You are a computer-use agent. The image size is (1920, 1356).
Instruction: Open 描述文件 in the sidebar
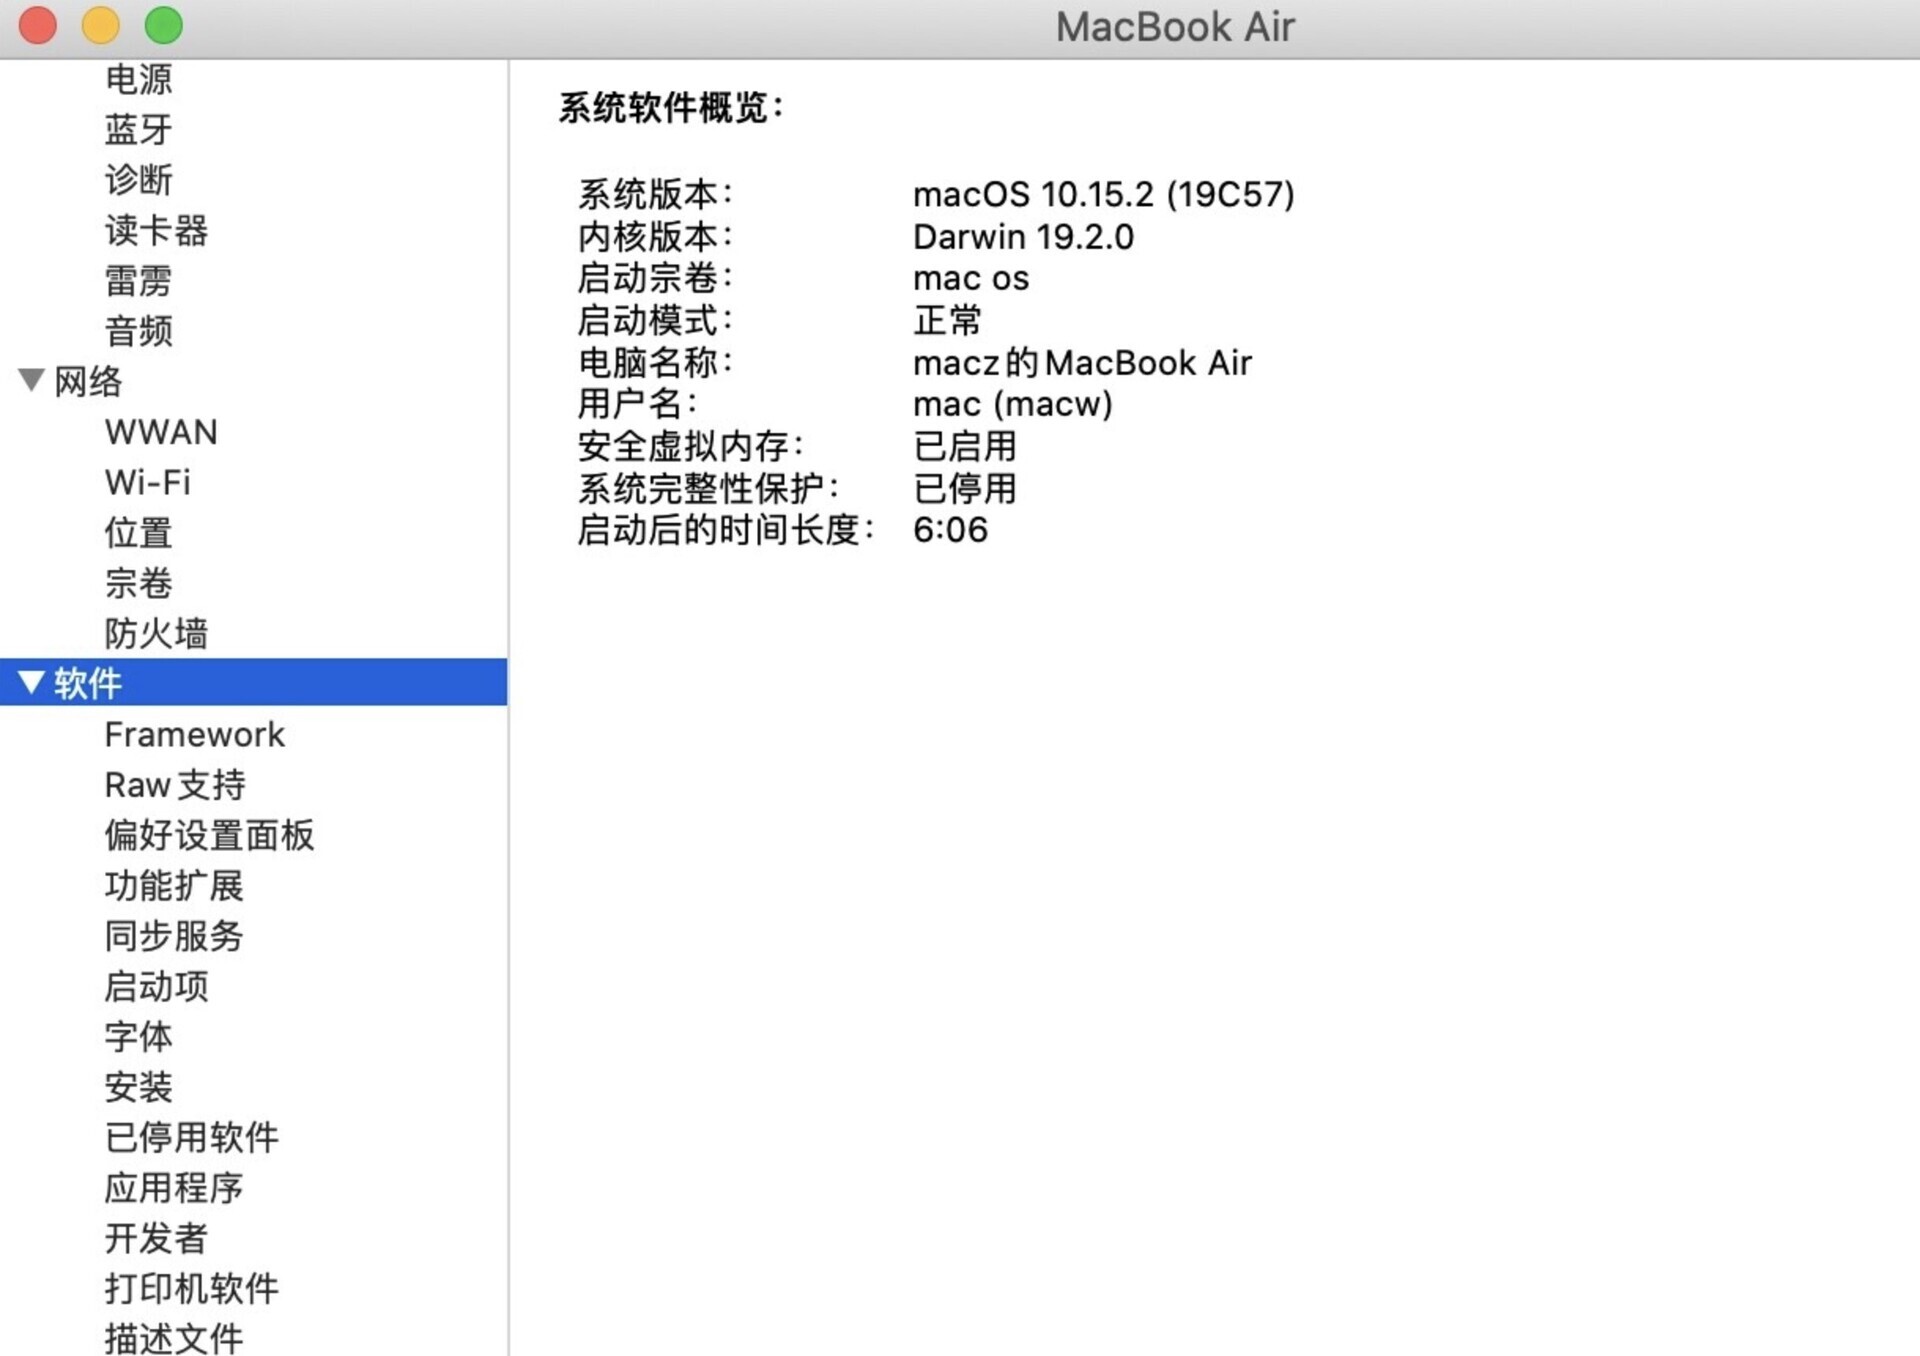(x=174, y=1338)
